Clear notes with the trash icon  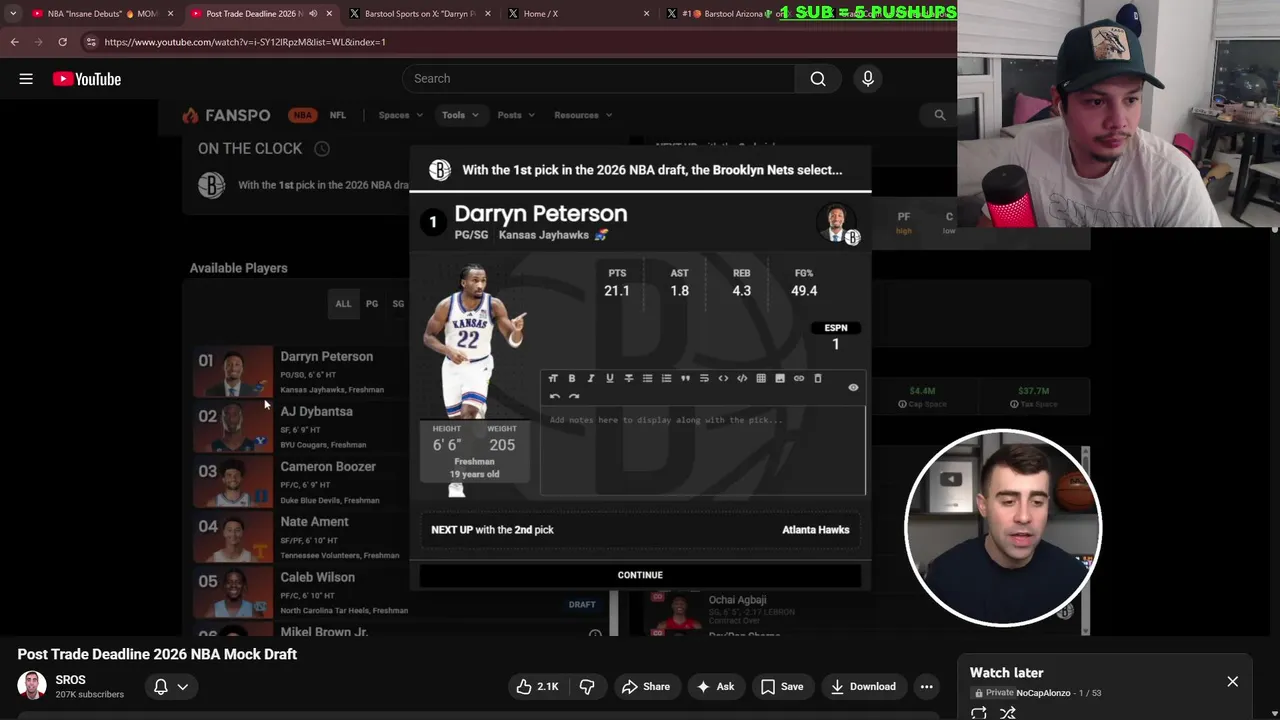coord(818,378)
